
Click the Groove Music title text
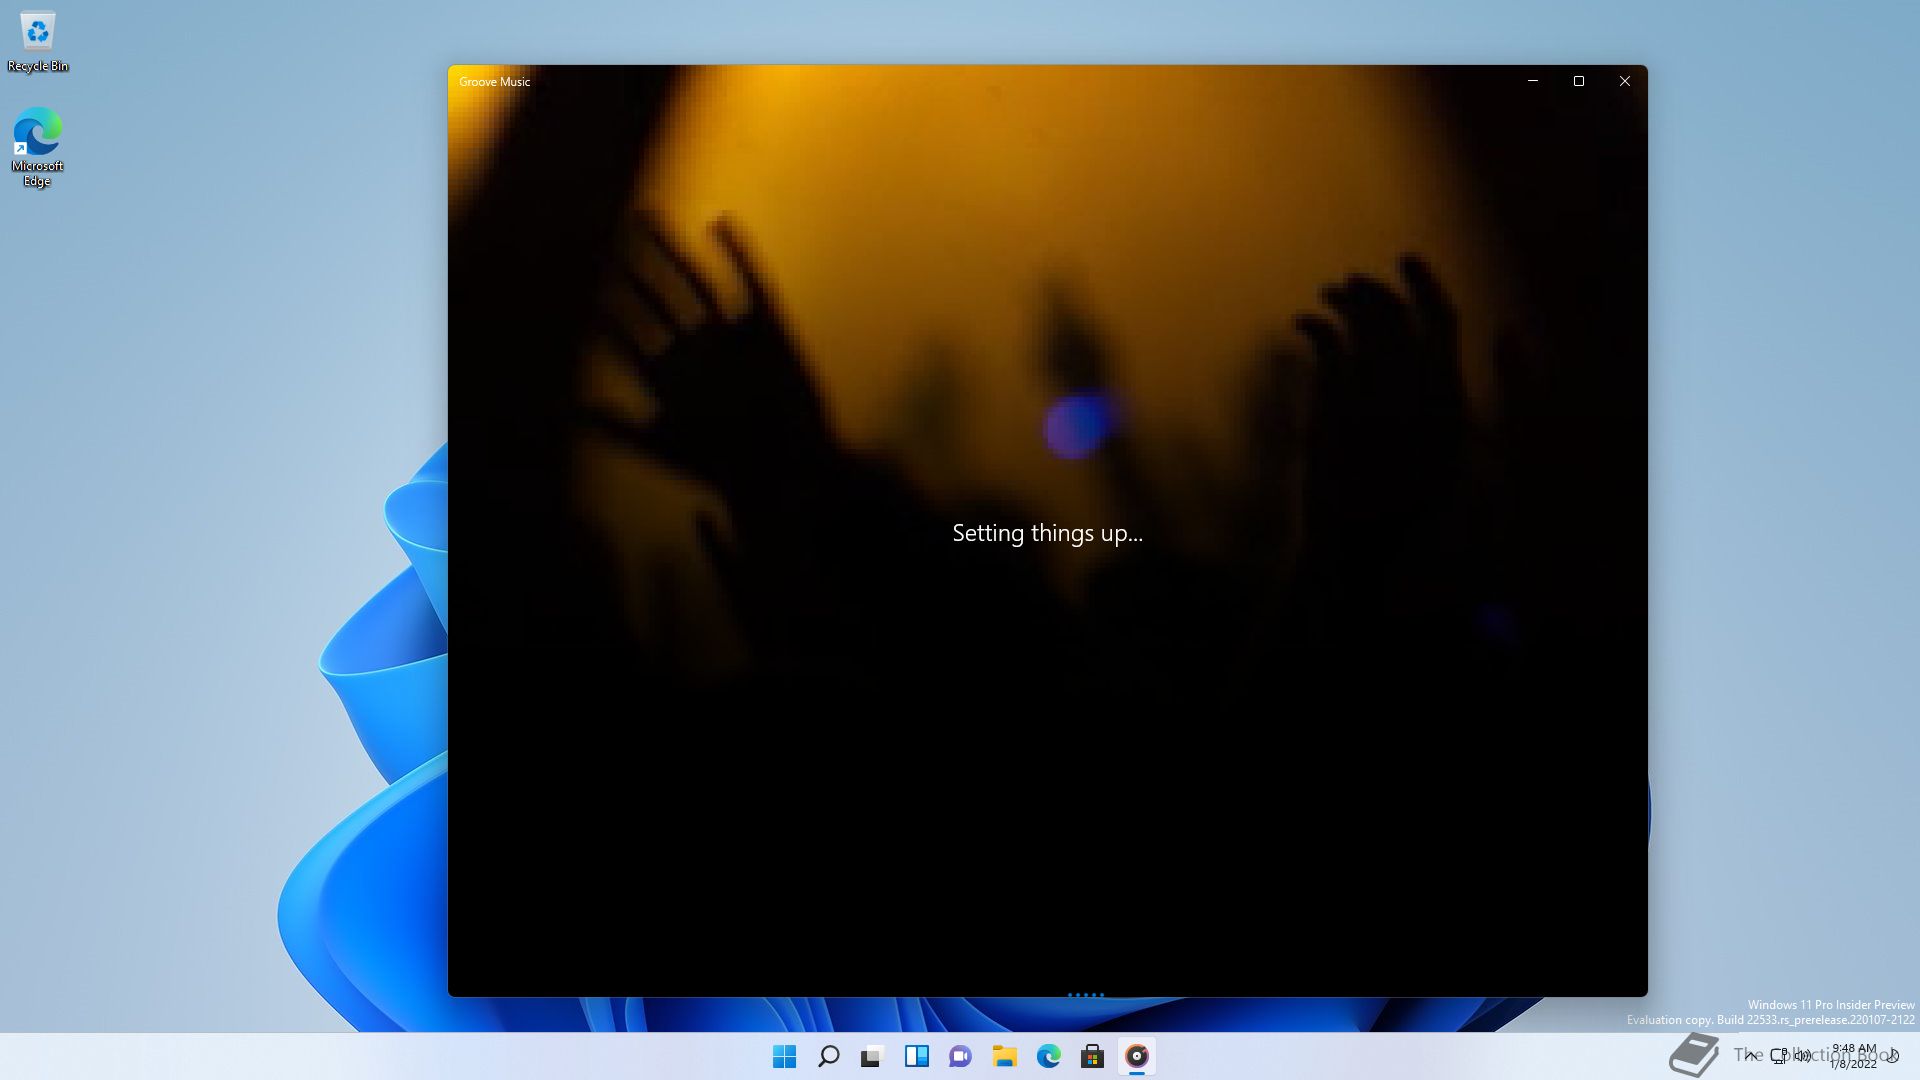pos(495,82)
